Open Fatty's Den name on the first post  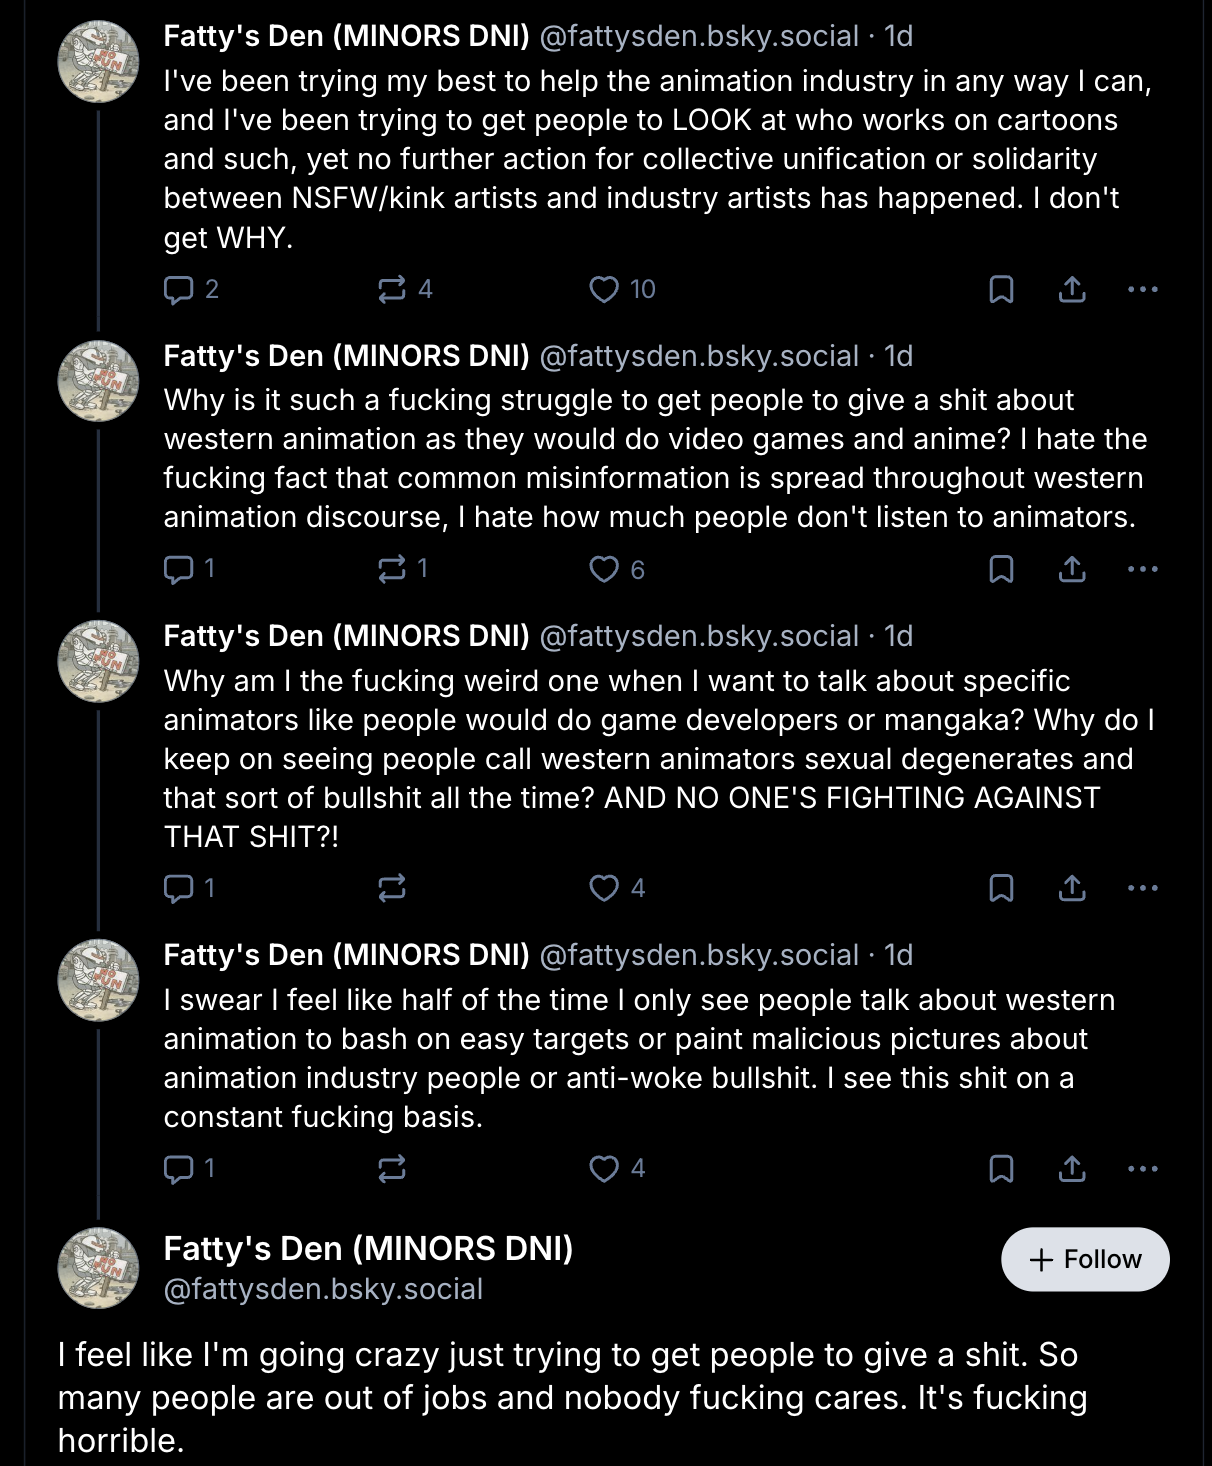pos(346,36)
